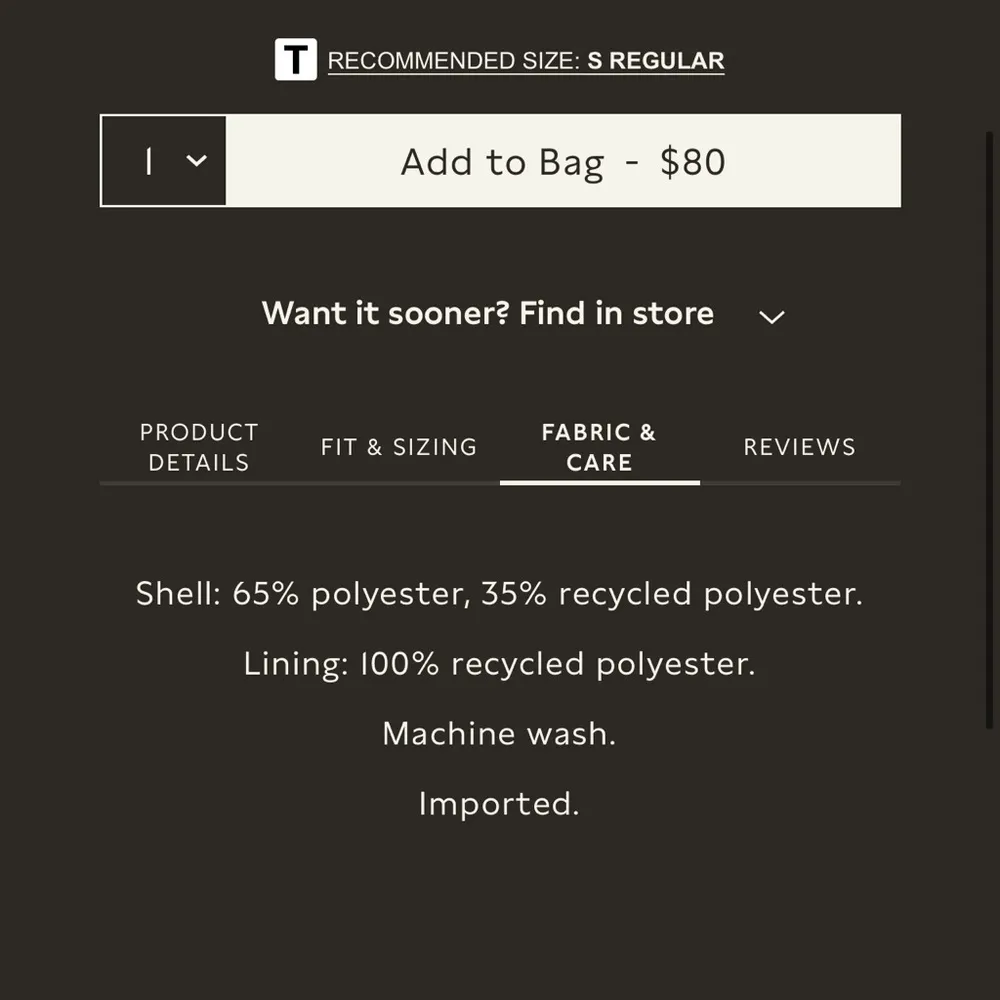Click the quantity dropdown chevron arrow
1000x1000 pixels.
point(197,161)
